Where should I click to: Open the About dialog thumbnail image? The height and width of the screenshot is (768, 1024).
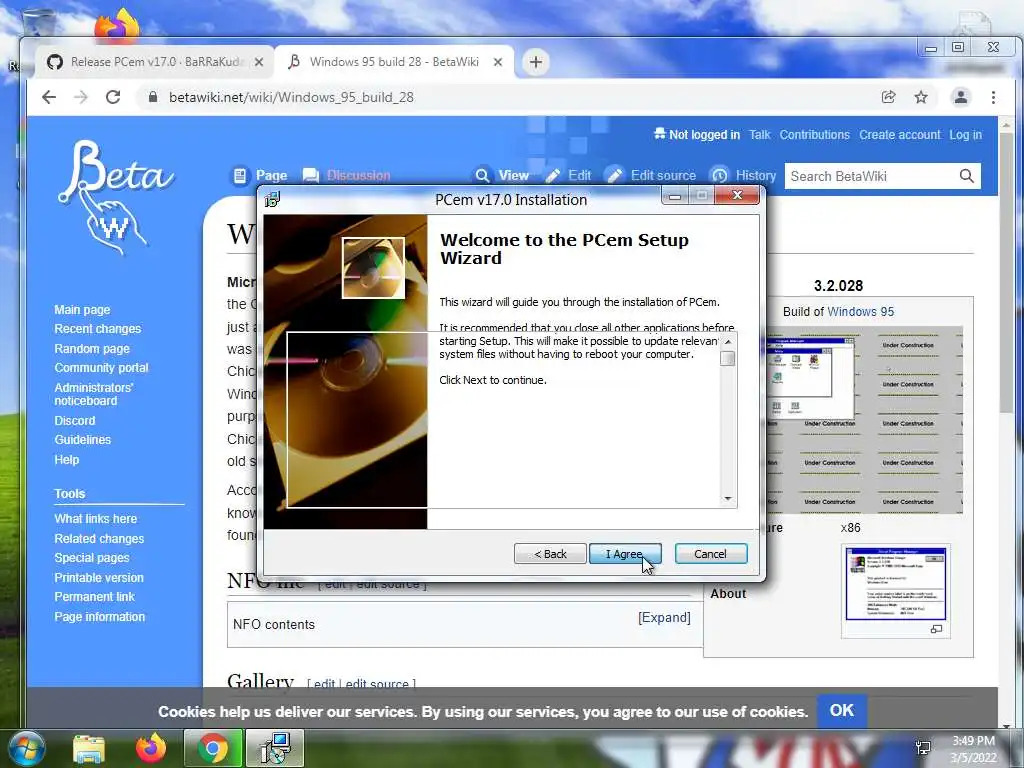tap(895, 583)
